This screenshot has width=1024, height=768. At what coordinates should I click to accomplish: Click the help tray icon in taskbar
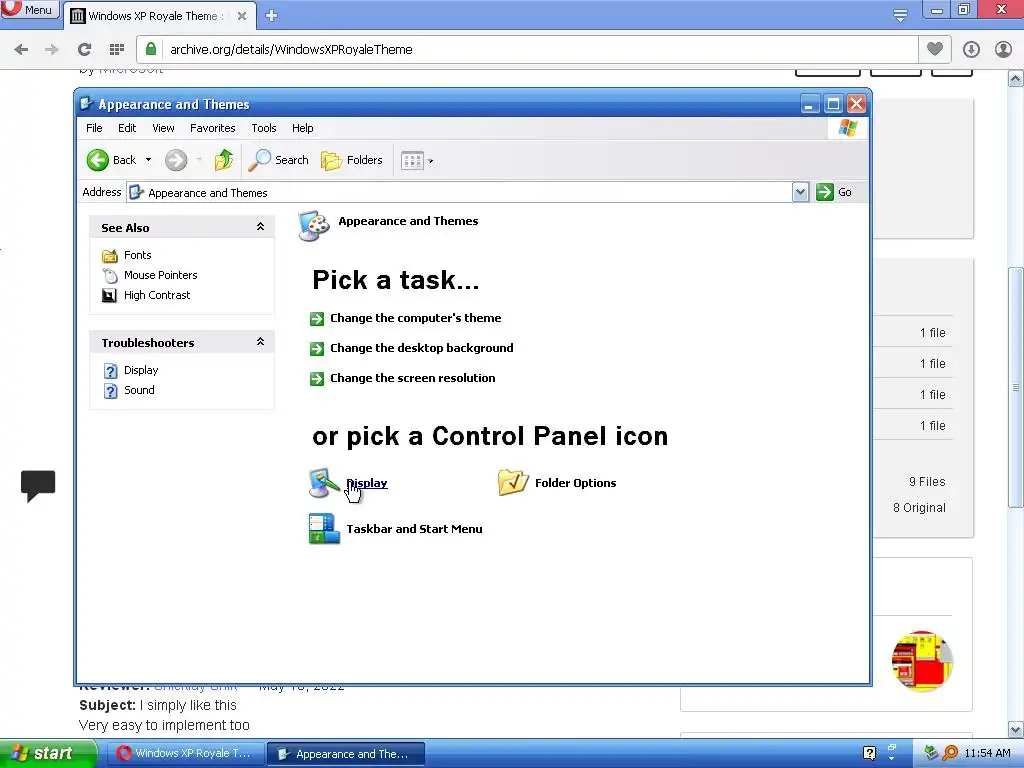coord(869,753)
